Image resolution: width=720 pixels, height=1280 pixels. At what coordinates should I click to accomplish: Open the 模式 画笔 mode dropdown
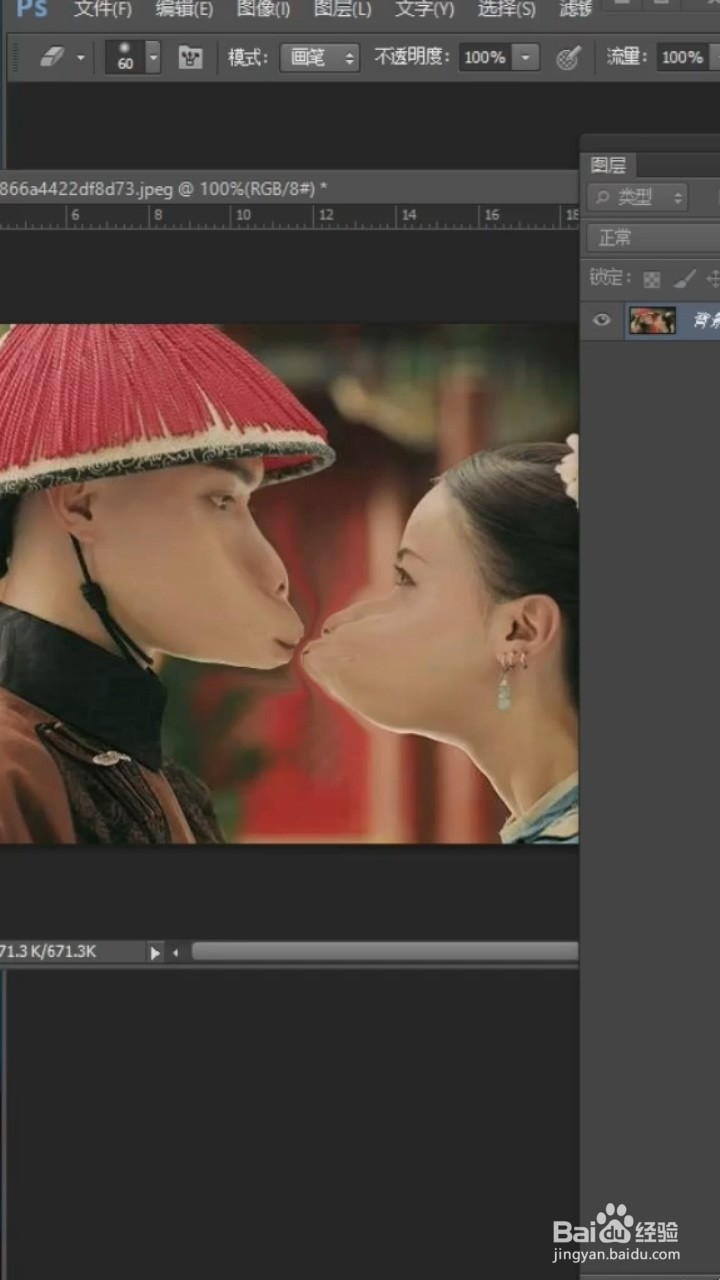(319, 58)
